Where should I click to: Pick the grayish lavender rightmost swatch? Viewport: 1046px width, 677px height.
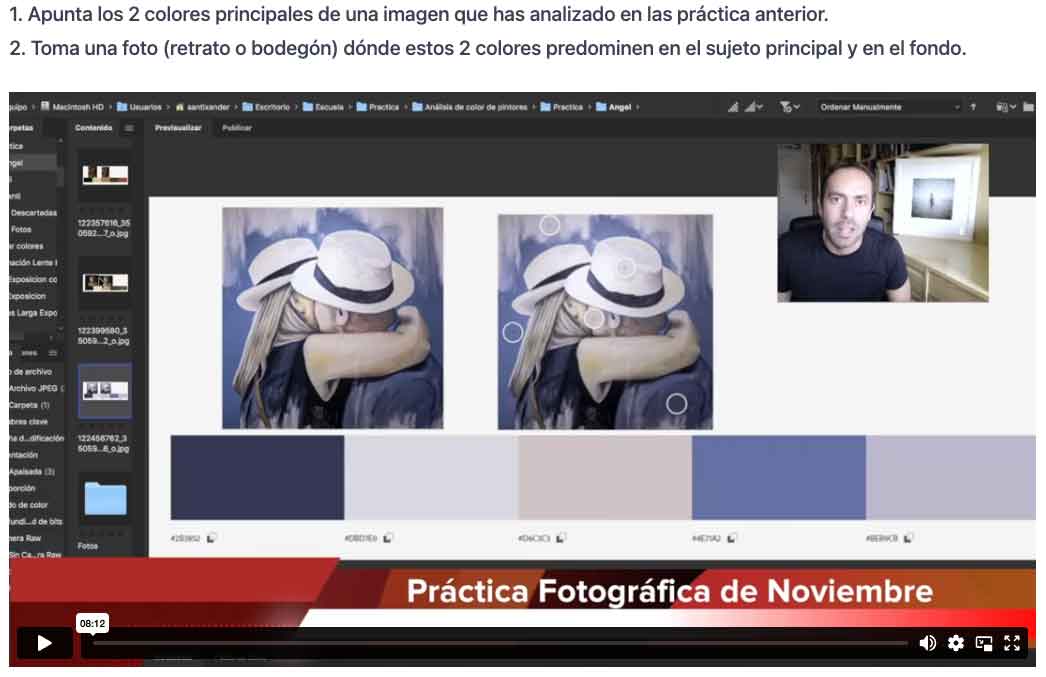coord(951,478)
